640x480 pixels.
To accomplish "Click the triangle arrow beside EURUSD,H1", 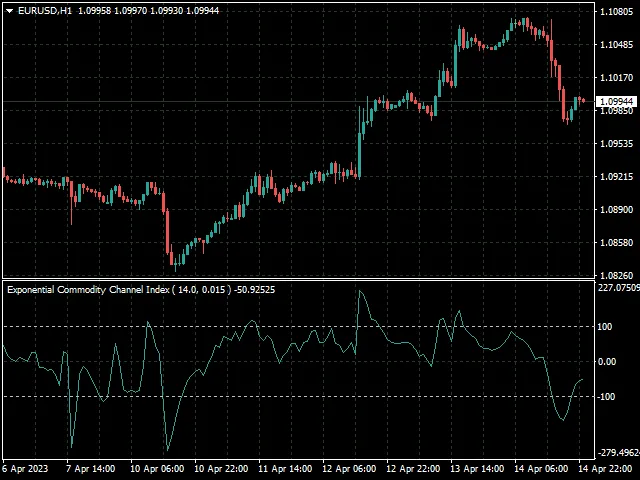I will click(9, 10).
